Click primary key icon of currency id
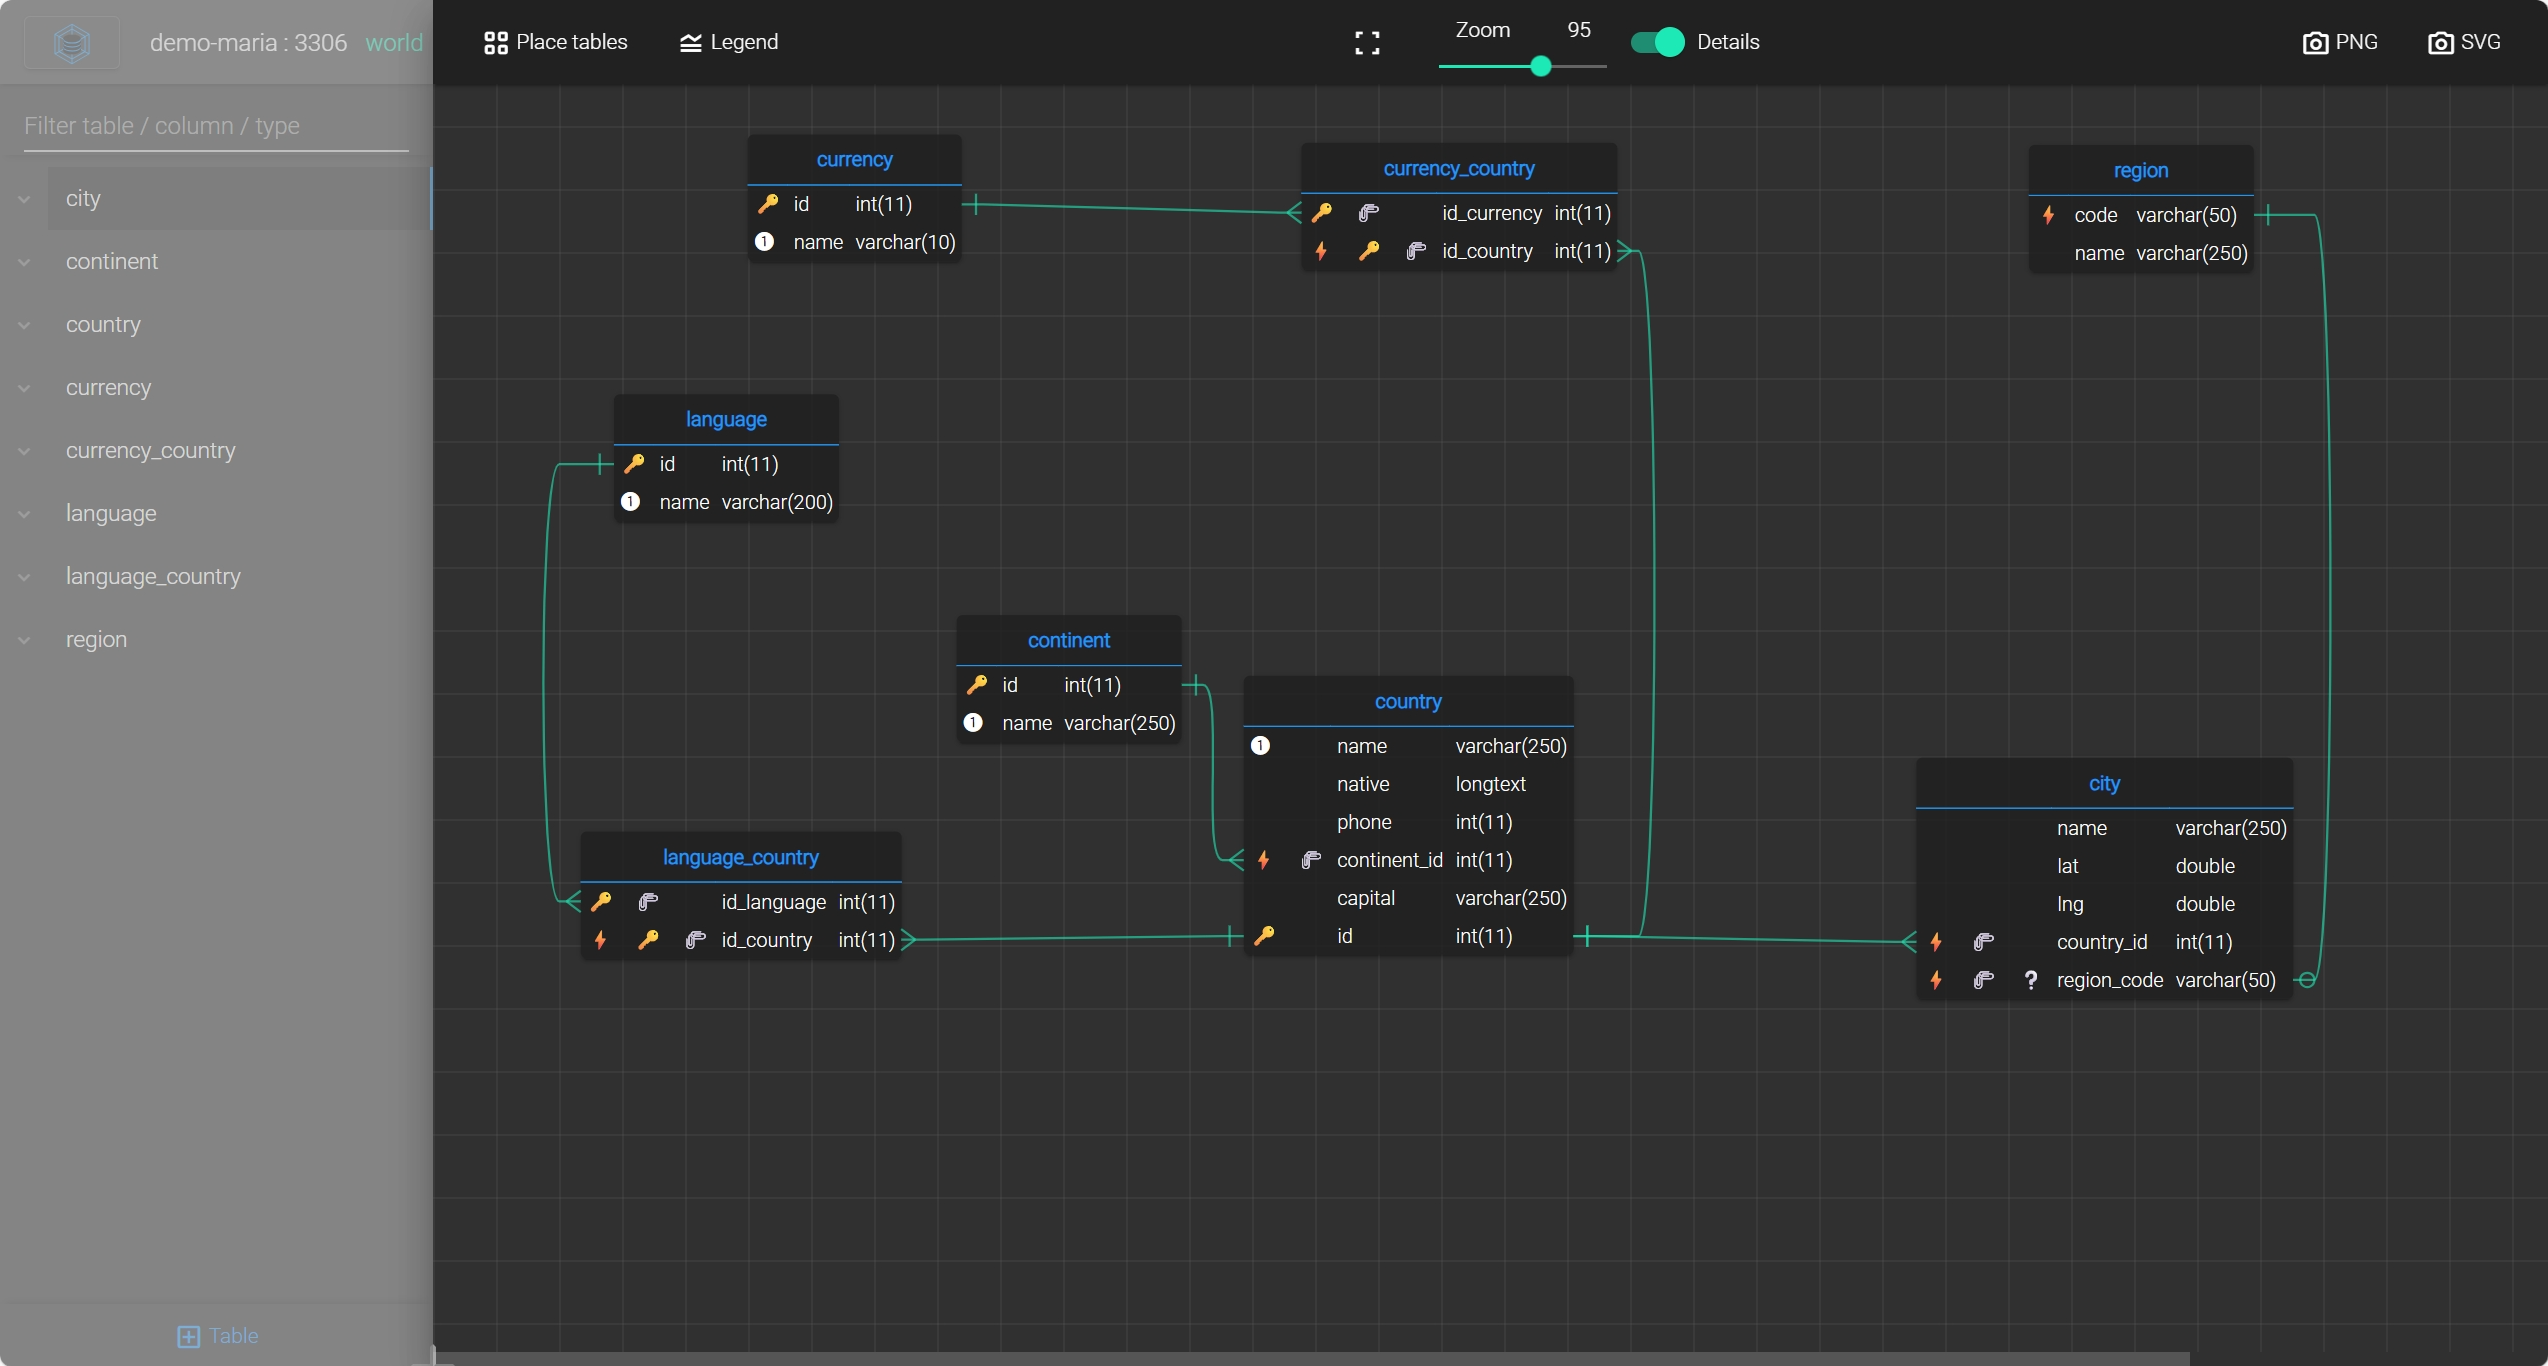This screenshot has width=2548, height=1366. pos(768,204)
